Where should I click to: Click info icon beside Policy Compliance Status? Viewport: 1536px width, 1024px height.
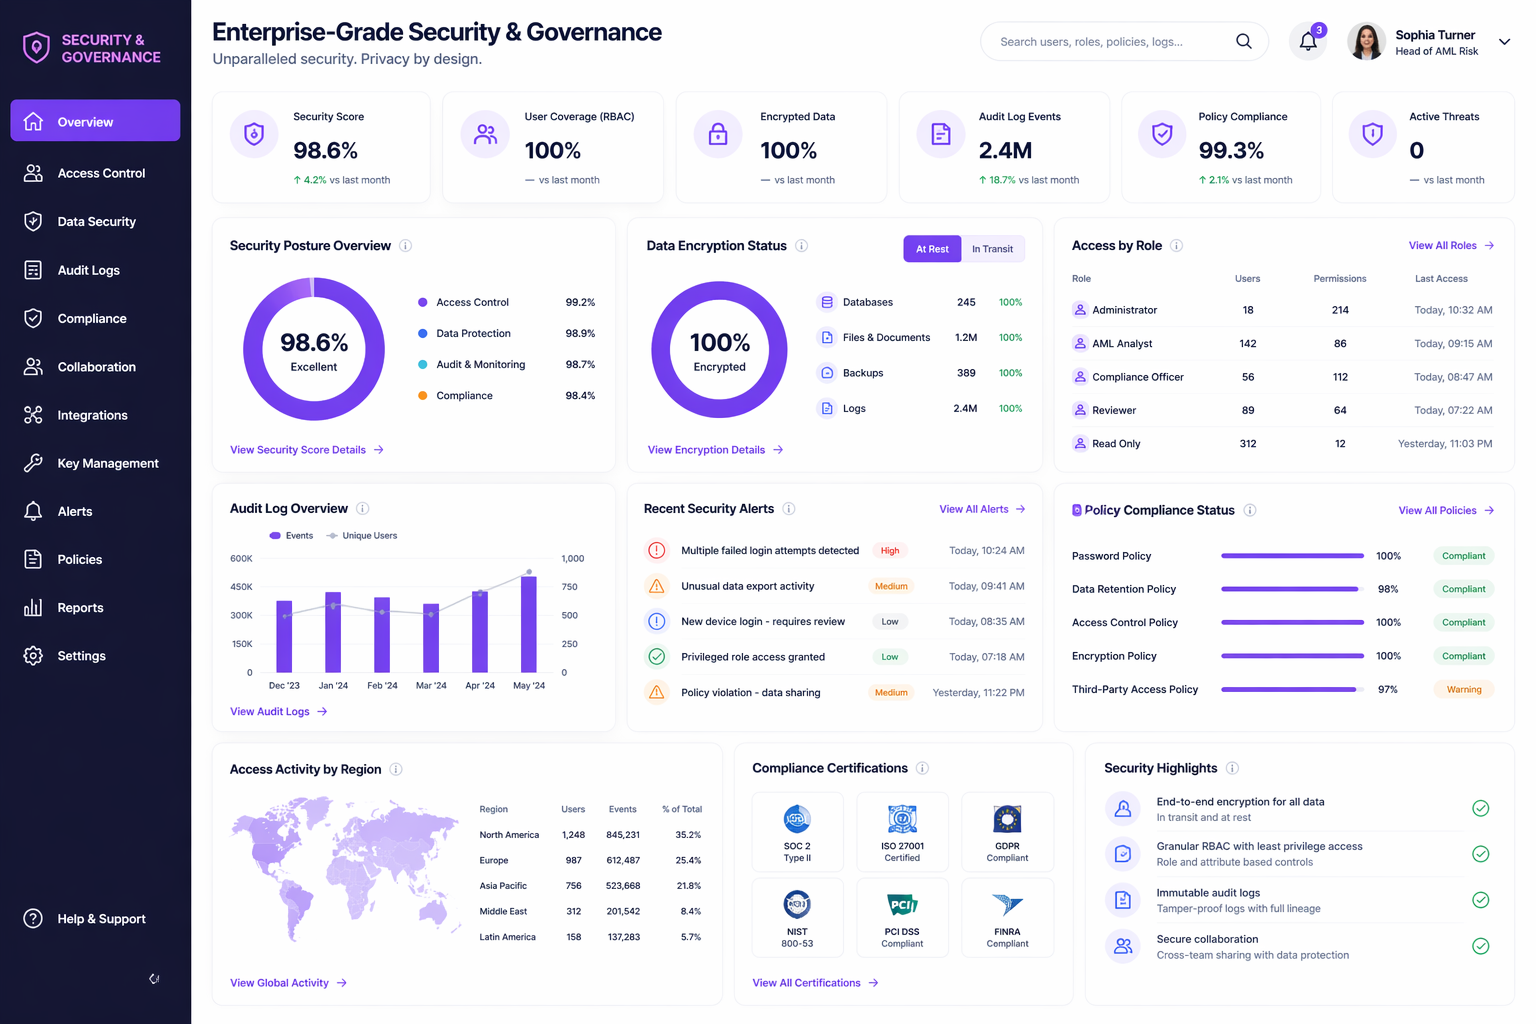coord(1250,510)
